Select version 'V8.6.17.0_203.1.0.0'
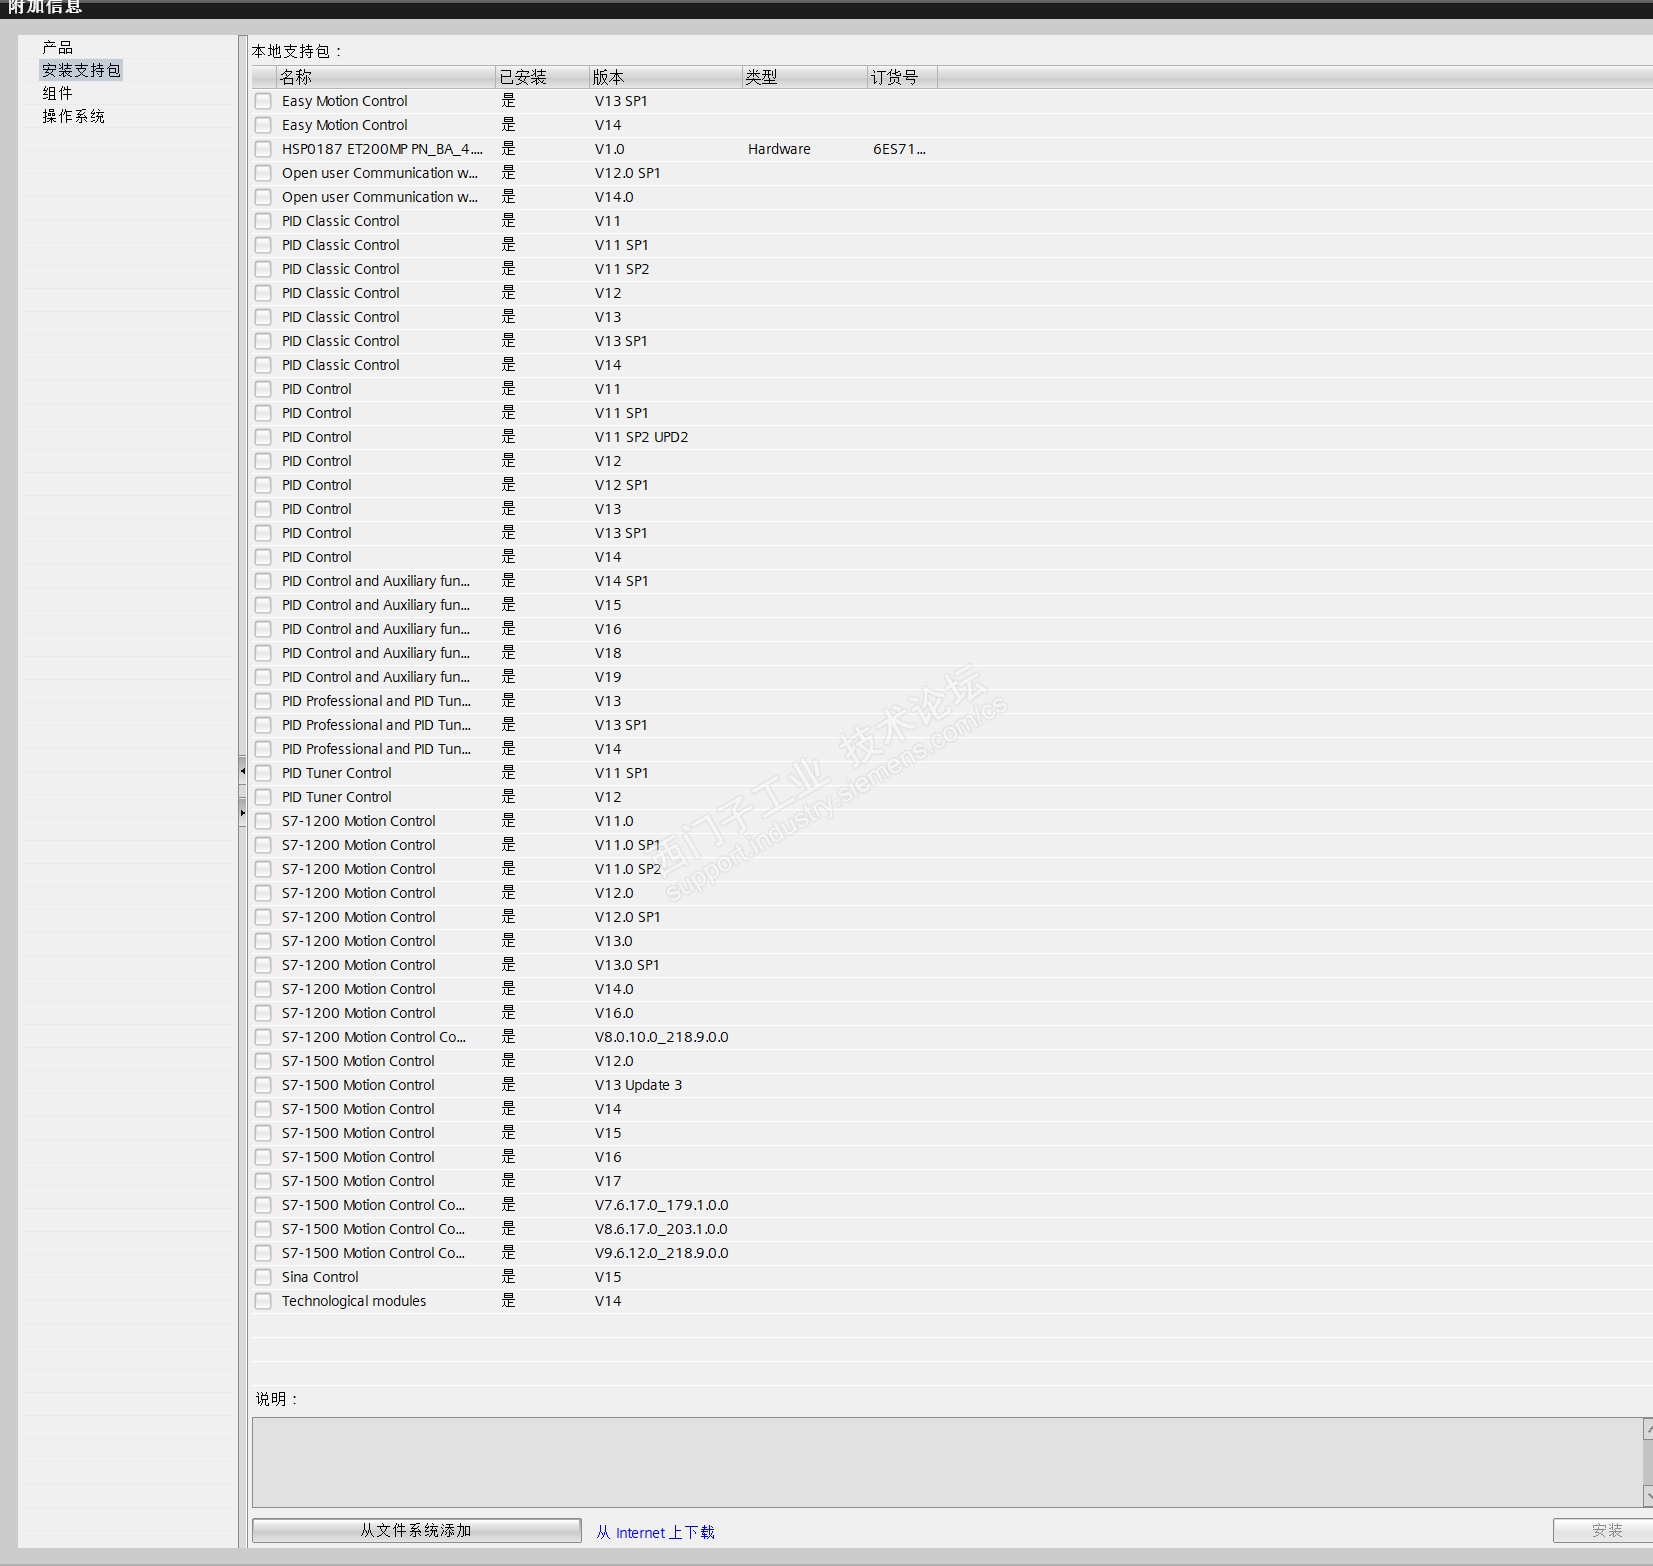1653x1566 pixels. (x=661, y=1229)
